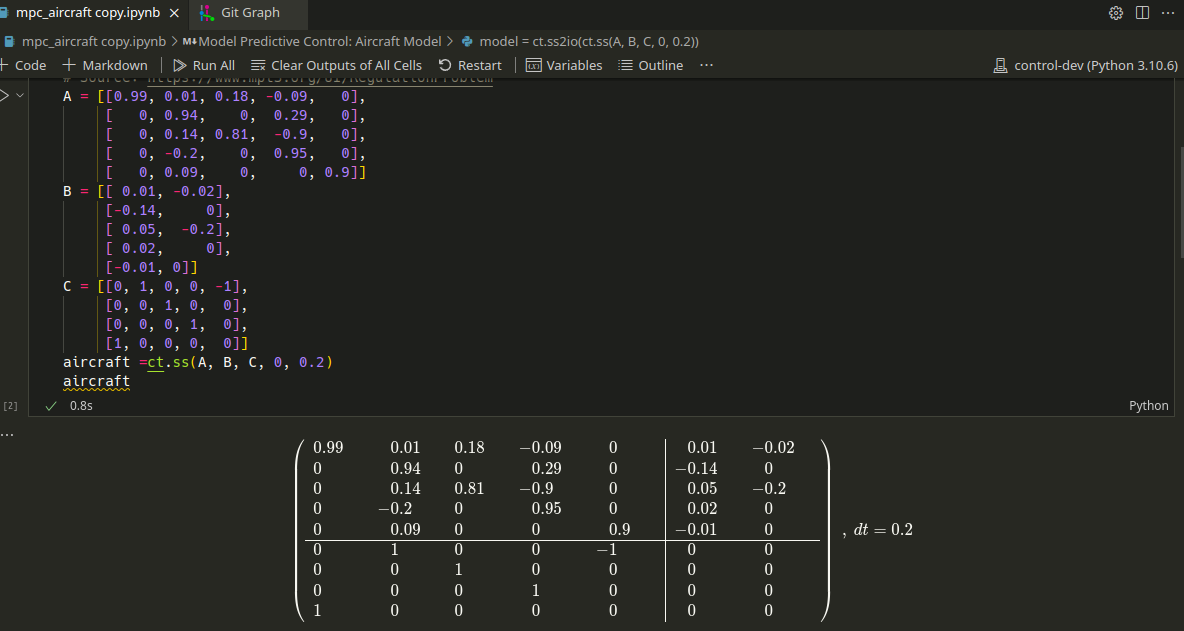This screenshot has height=631, width=1184.
Task: Insert a Markdown cell
Action: 104,64
